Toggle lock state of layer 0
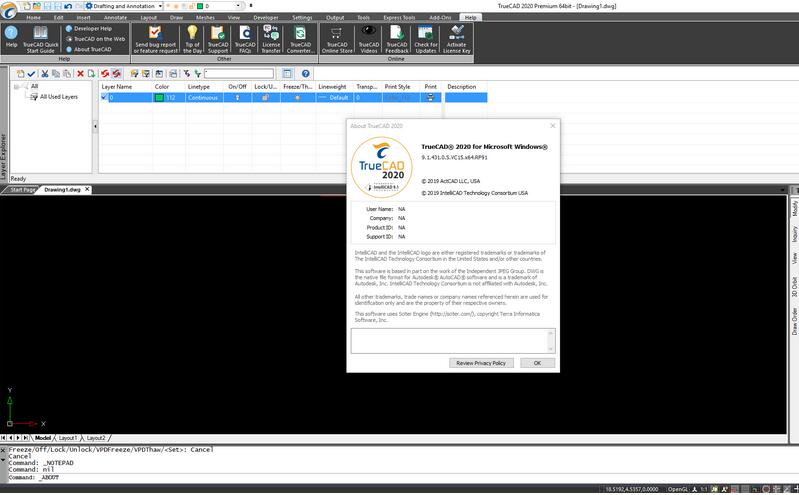 click(x=265, y=97)
